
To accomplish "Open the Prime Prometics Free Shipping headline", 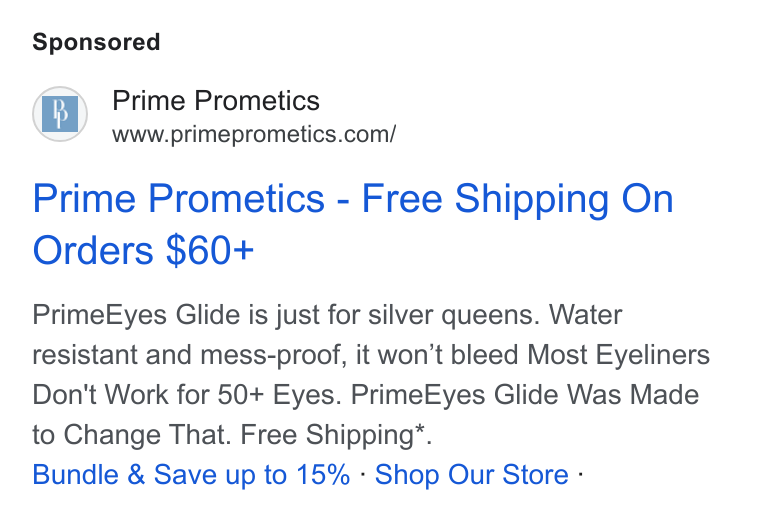I will click(x=353, y=224).
